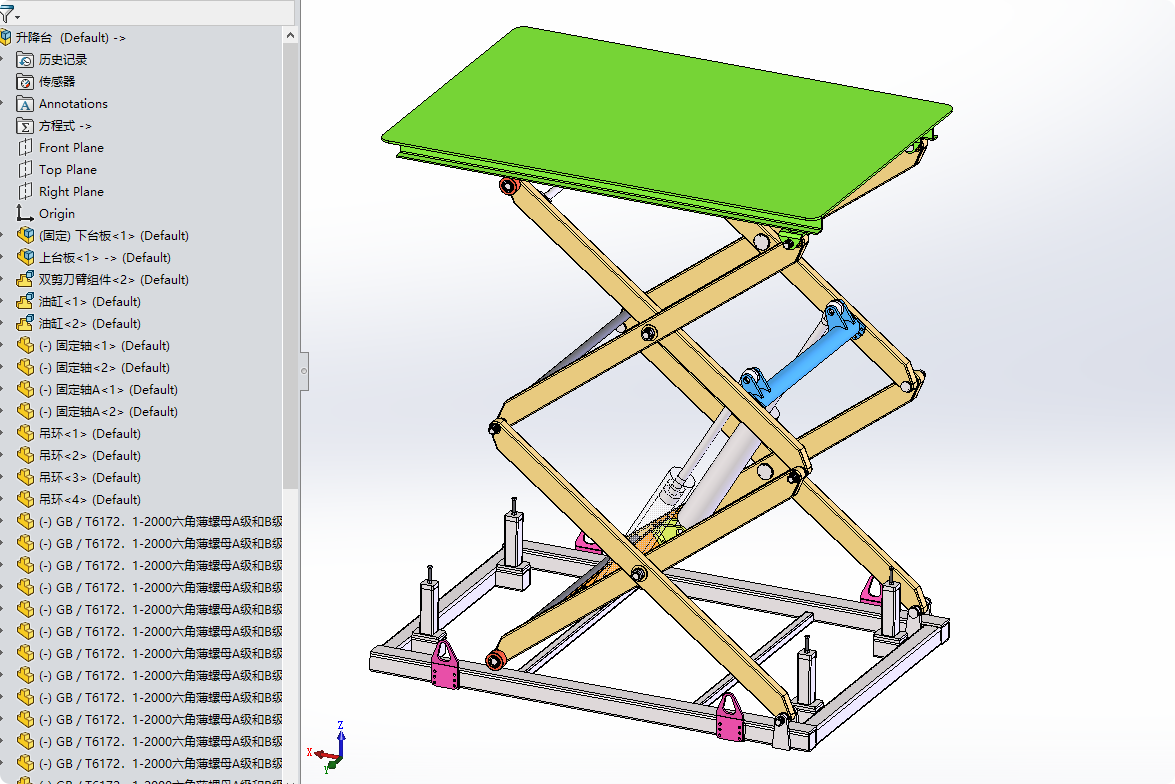Select the '吊环<4> (Default)' tree row

pos(79,499)
